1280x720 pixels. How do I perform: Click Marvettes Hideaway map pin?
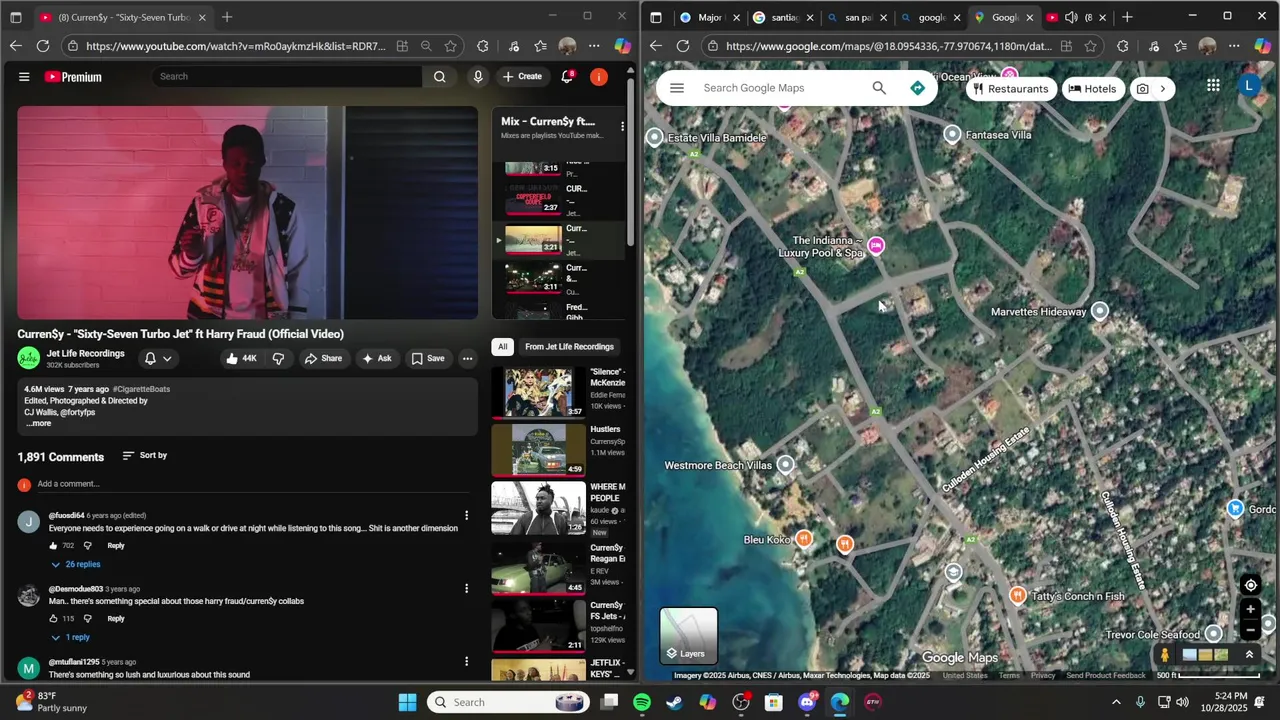click(1100, 312)
